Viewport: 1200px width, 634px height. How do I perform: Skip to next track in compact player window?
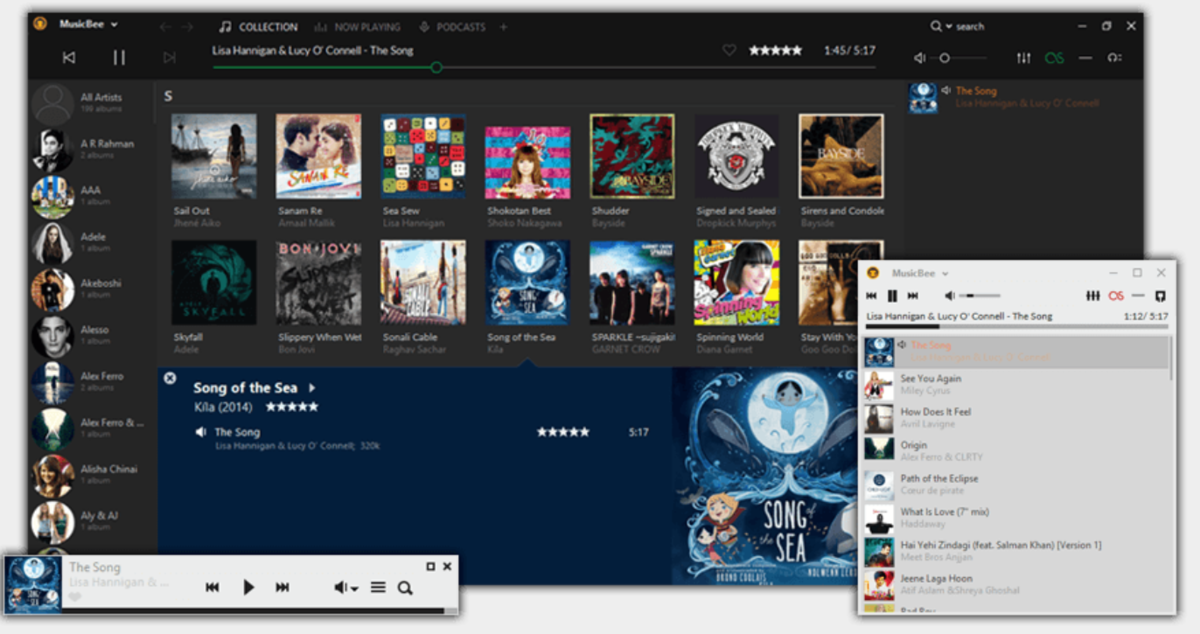tap(913, 296)
